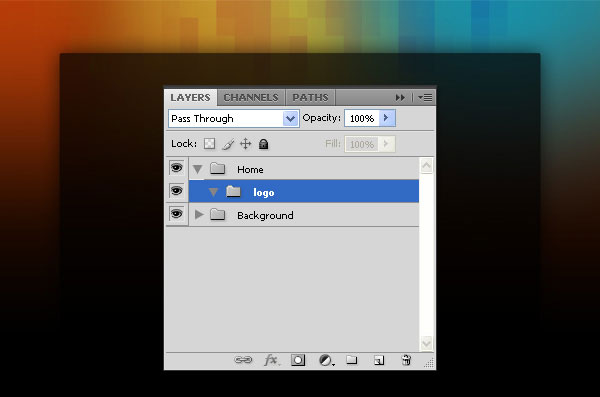Image resolution: width=600 pixels, height=397 pixels.
Task: Create a new layer
Action: pyautogui.click(x=379, y=360)
